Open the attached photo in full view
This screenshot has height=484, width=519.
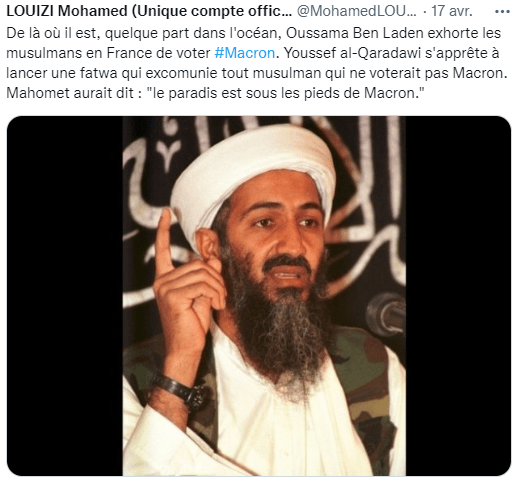pos(259,296)
